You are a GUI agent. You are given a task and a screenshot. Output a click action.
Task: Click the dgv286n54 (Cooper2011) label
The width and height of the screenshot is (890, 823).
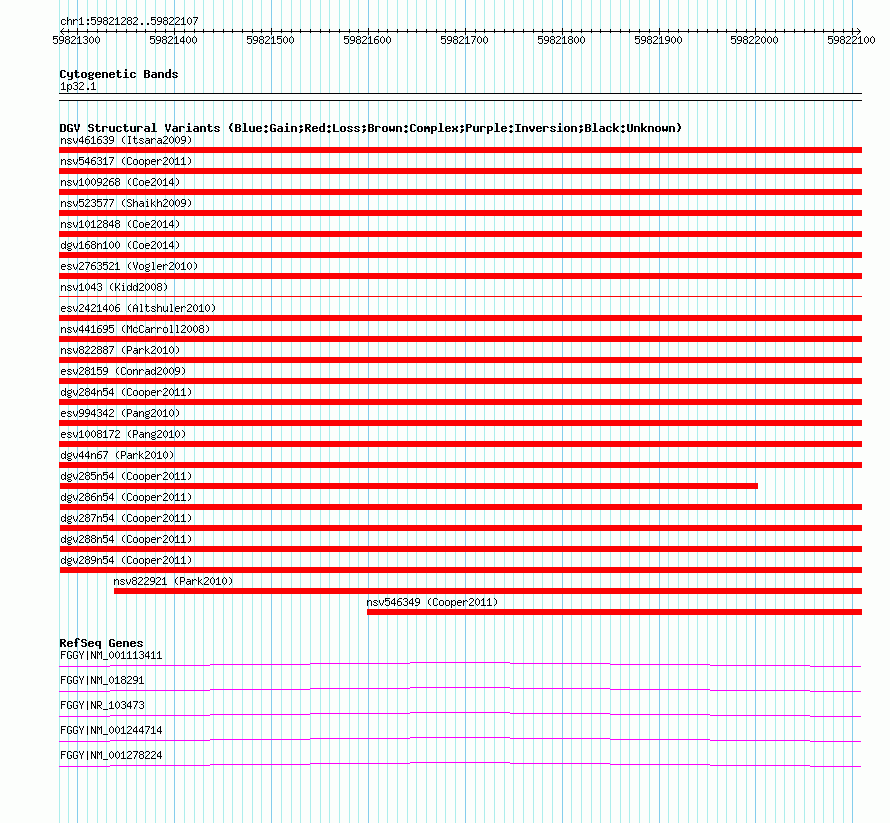[126, 497]
